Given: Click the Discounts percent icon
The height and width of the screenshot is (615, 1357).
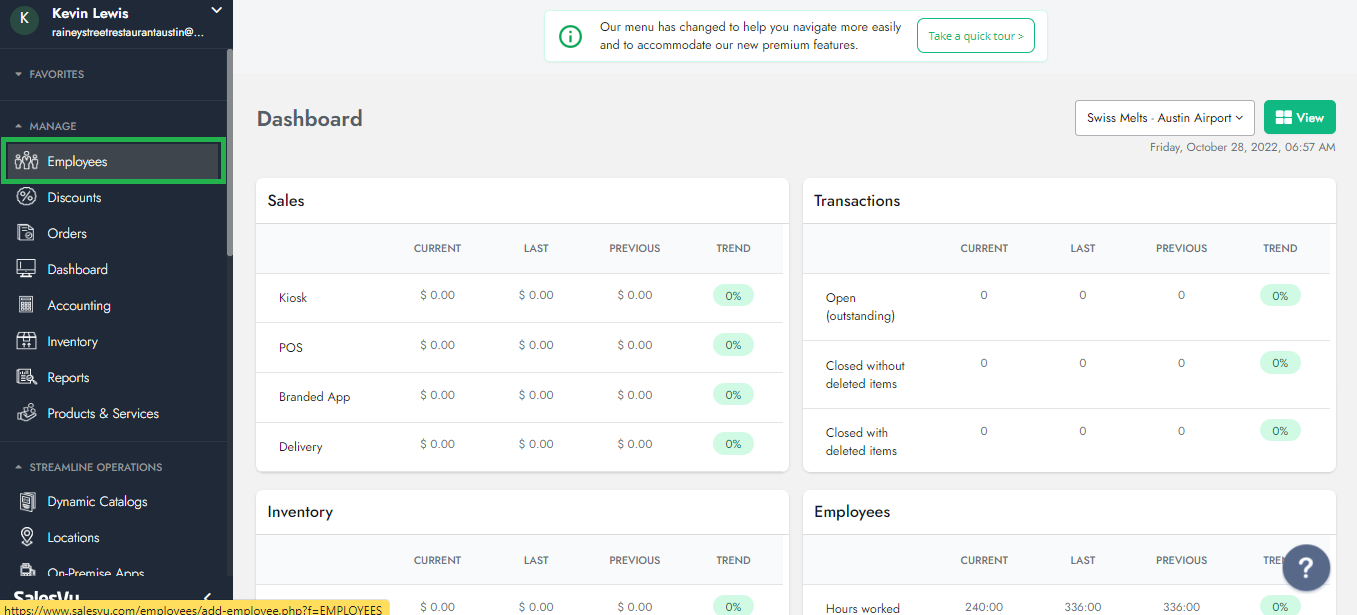Looking at the screenshot, I should [x=27, y=198].
